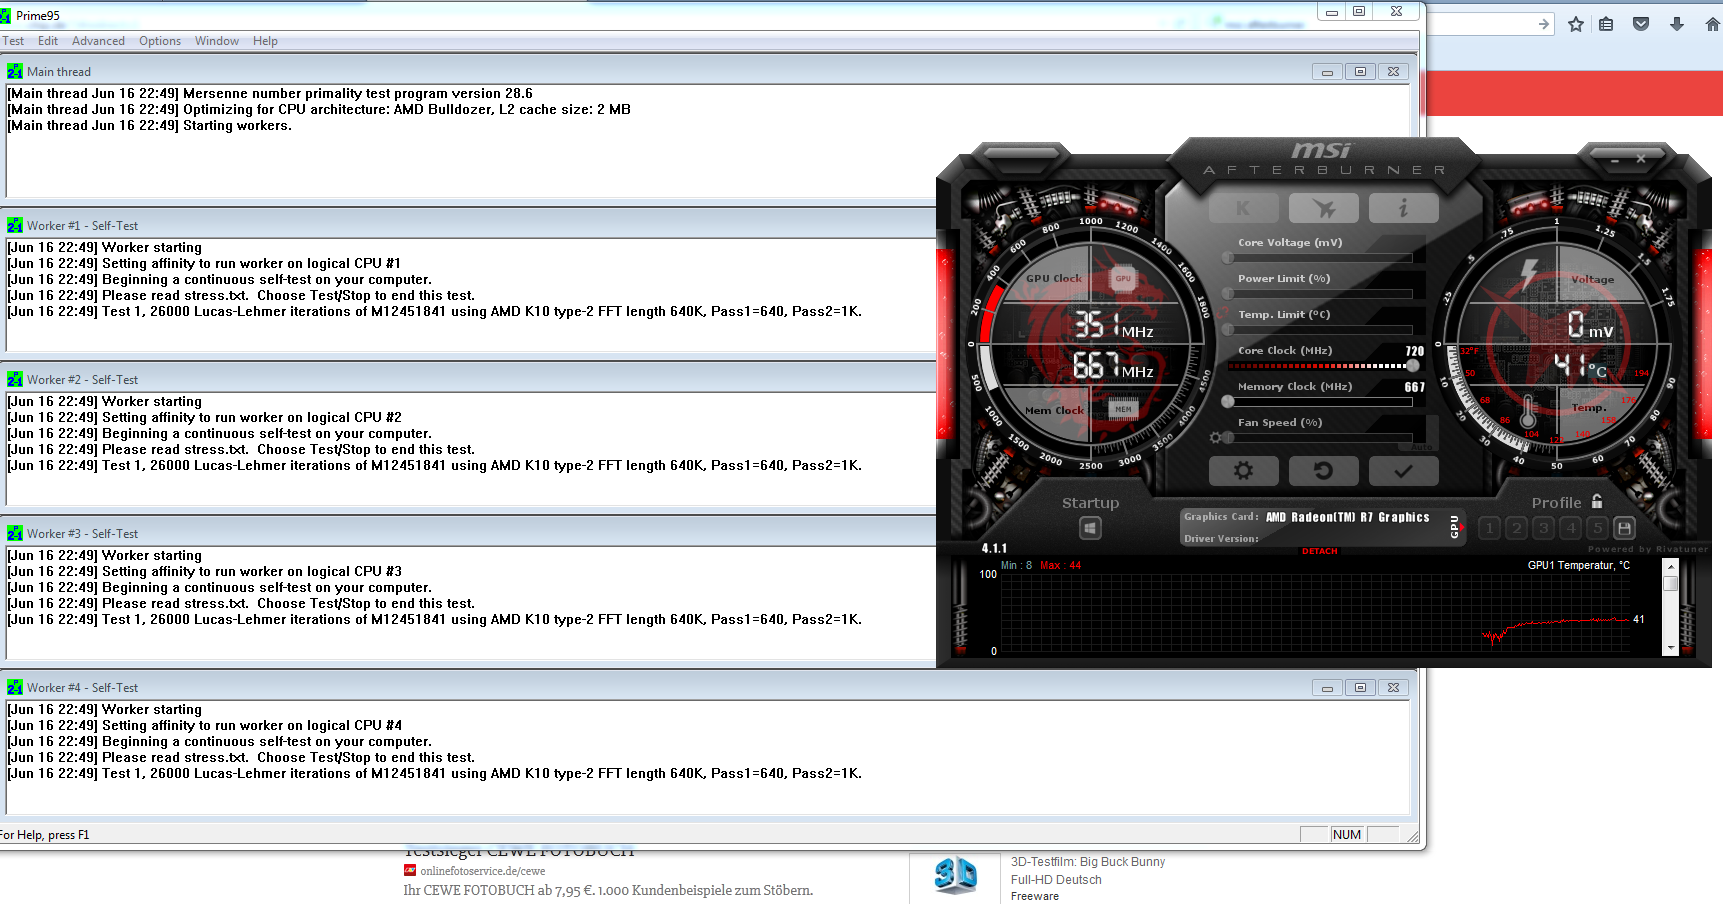Open the onlinefotoservice.de/cewe link
The width and height of the screenshot is (1723, 904).
click(x=483, y=871)
